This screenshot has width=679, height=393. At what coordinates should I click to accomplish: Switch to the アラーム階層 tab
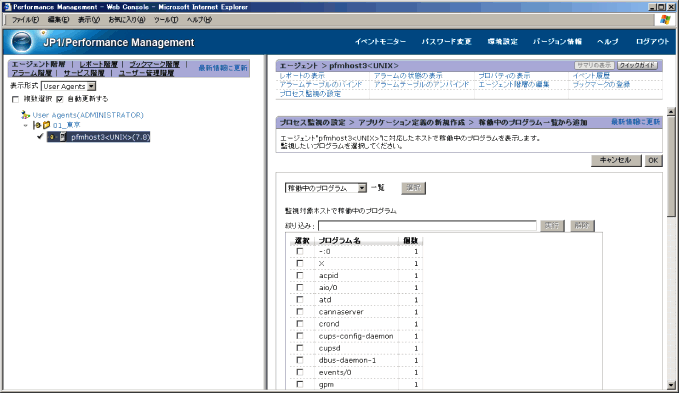point(32,73)
